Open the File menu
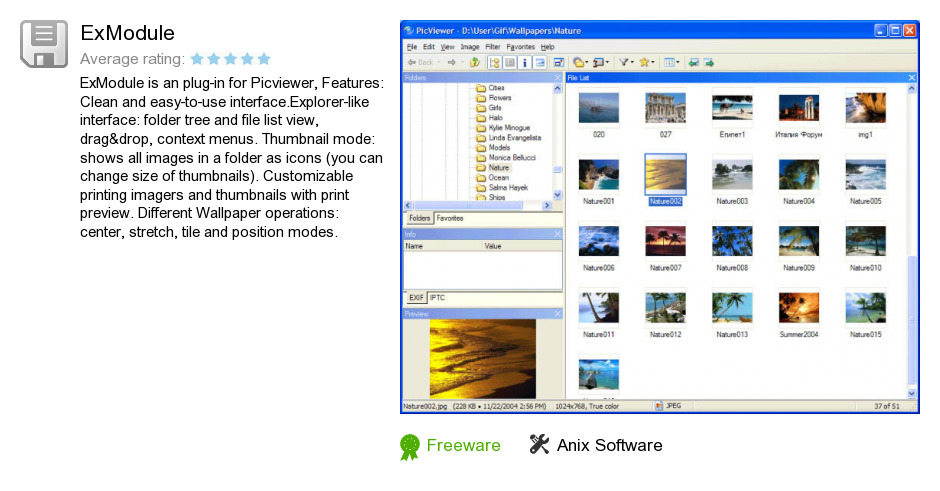This screenshot has height=491, width=940. point(412,47)
